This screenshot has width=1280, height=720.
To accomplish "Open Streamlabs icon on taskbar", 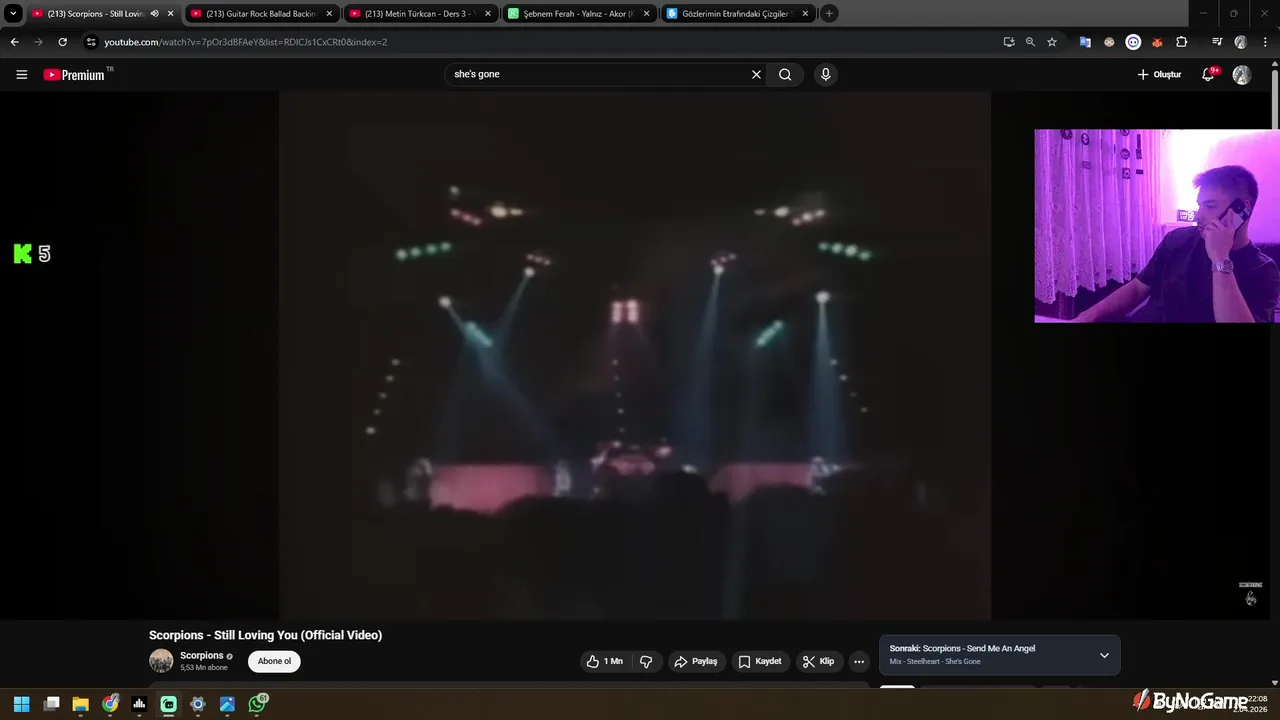I will click(x=169, y=704).
